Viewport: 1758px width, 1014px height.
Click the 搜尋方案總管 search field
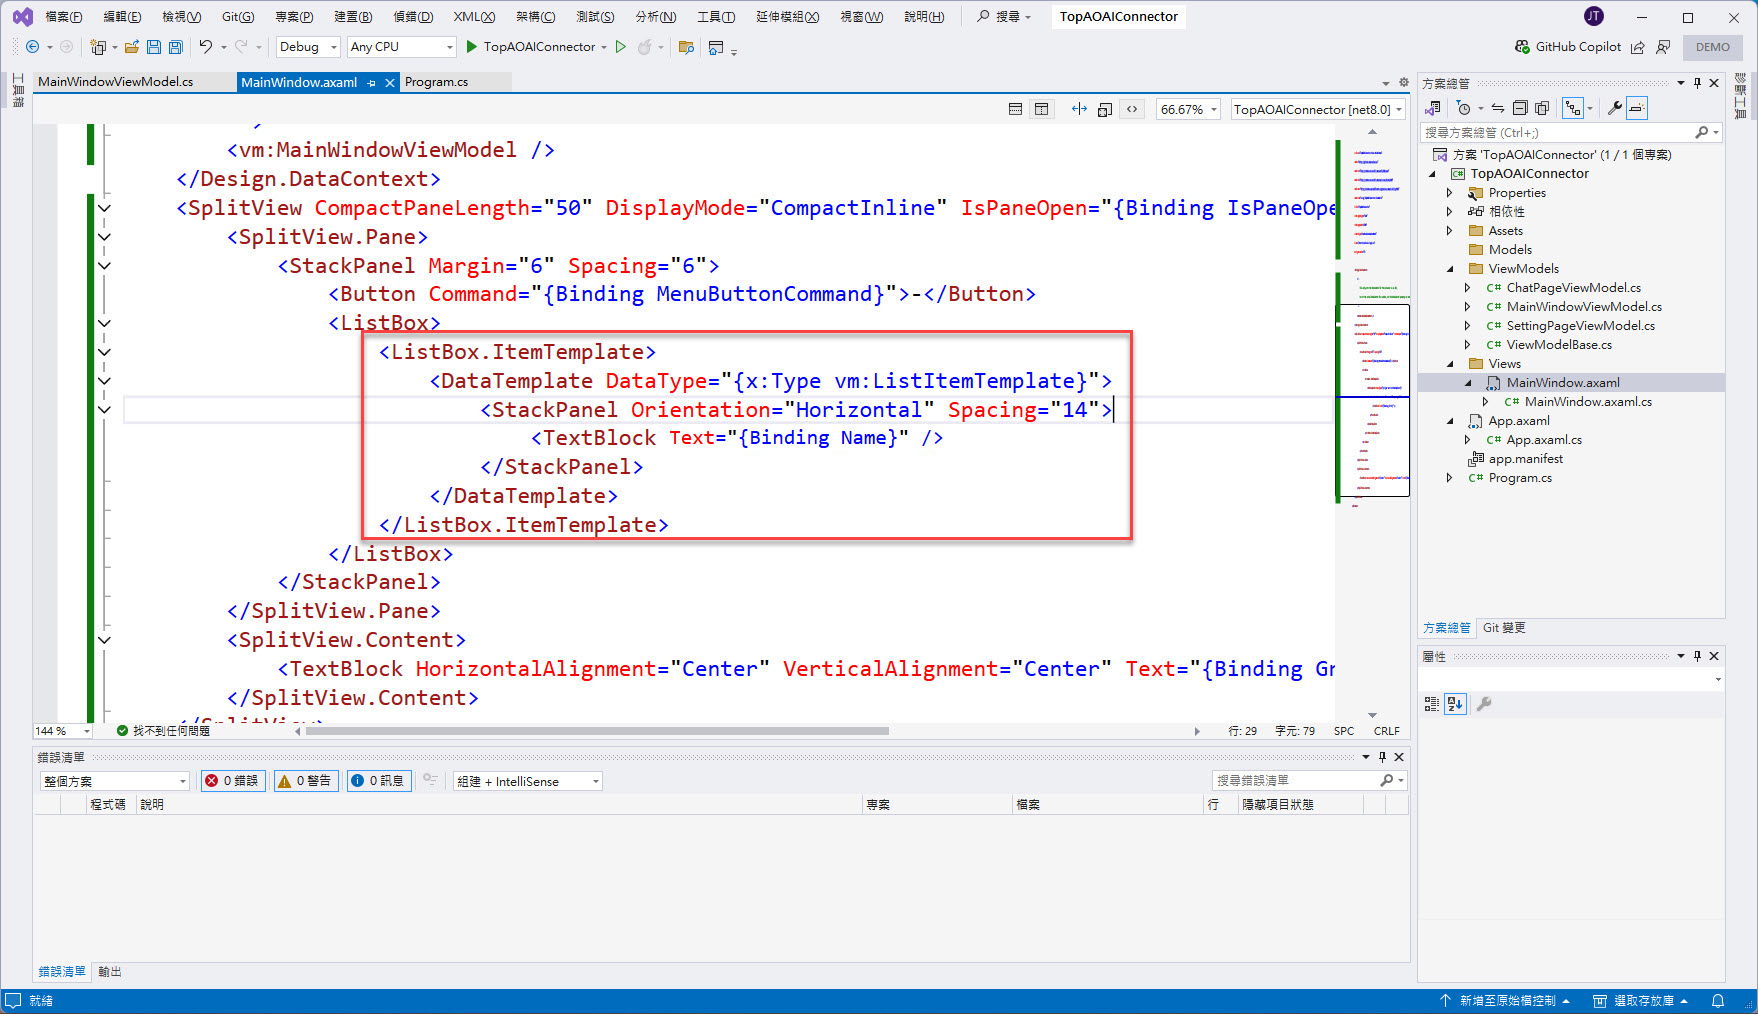1558,132
